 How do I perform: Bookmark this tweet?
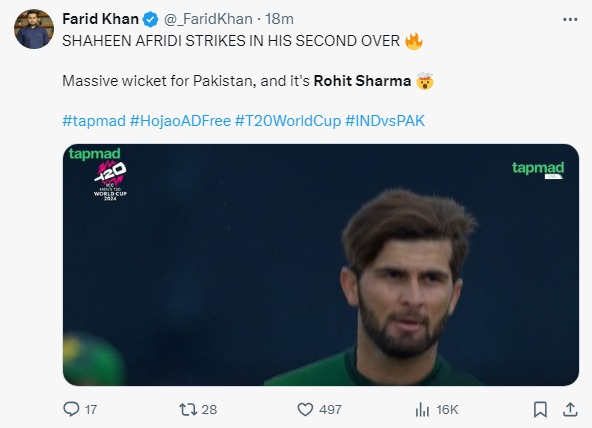[540, 409]
